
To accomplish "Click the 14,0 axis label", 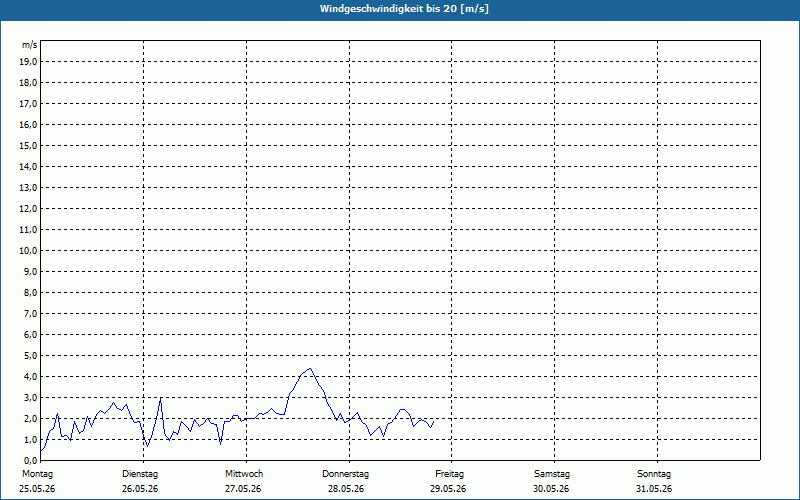I will 28,166.
